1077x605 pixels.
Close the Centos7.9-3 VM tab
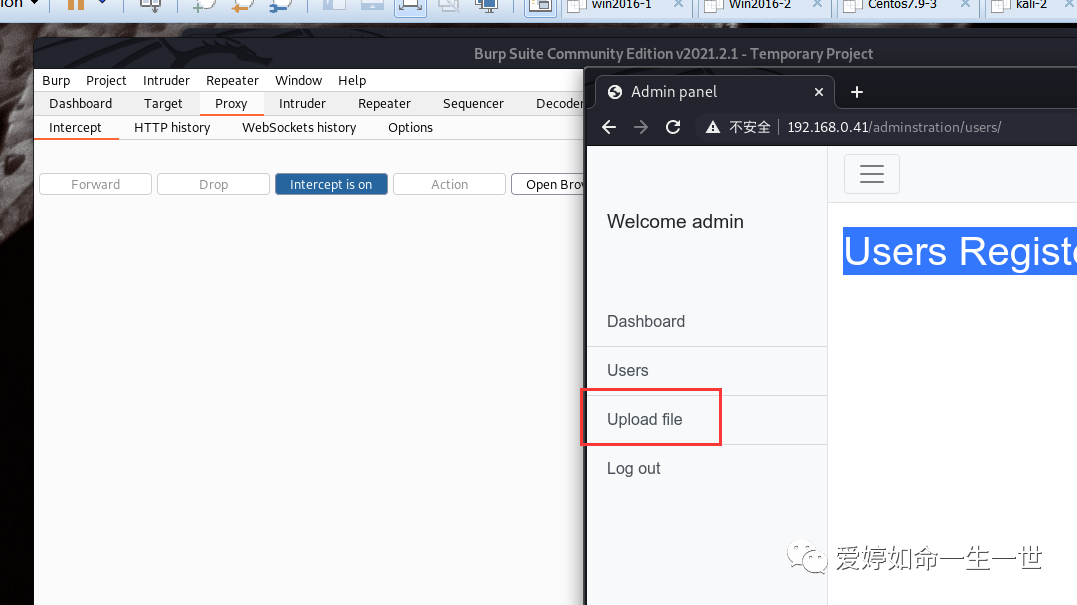965,4
